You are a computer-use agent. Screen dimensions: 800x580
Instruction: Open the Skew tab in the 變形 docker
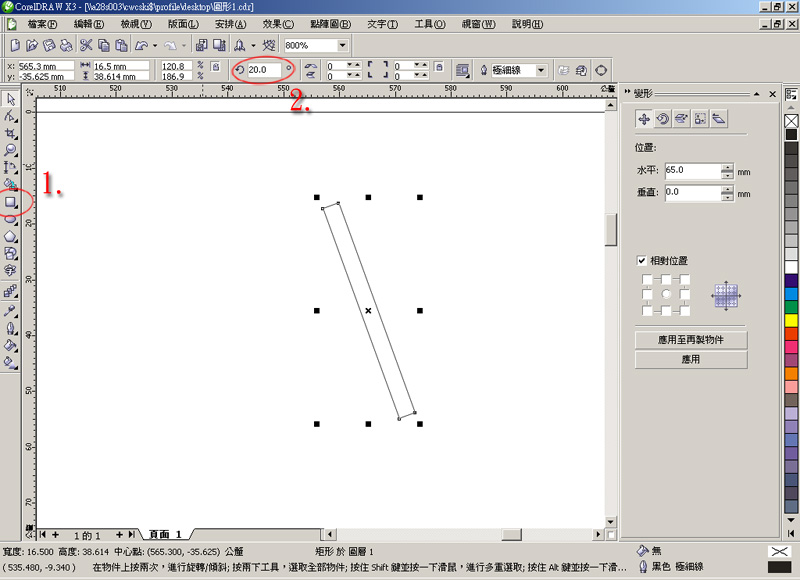(719, 119)
